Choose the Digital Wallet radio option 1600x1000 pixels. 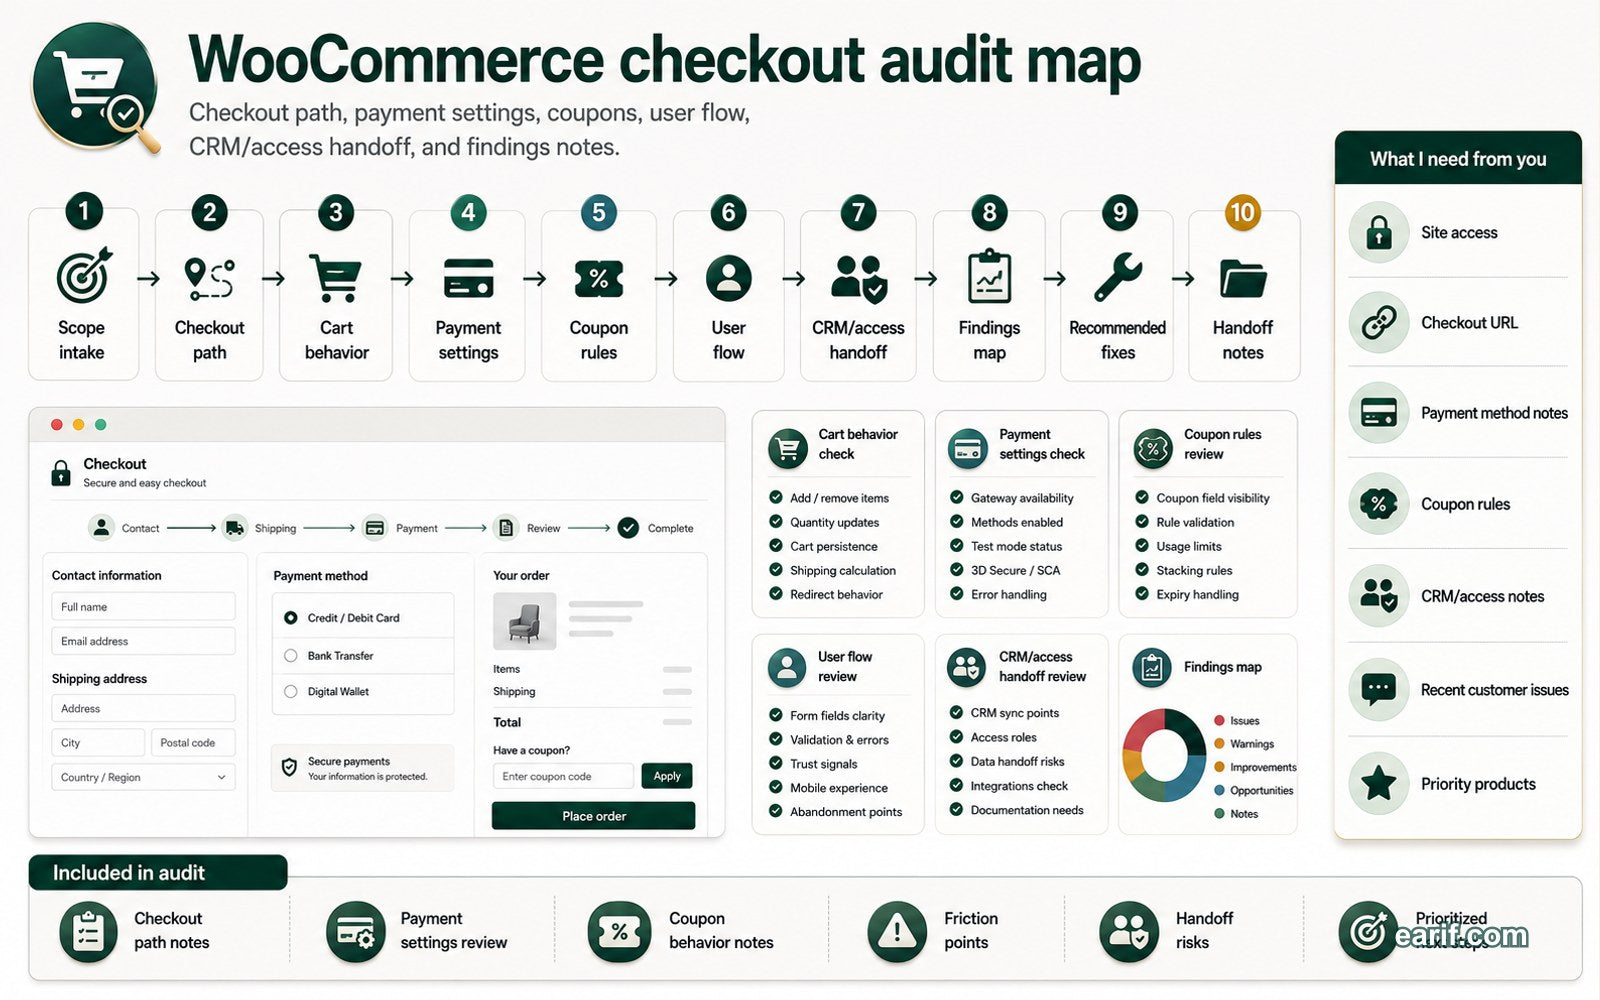pyautogui.click(x=291, y=691)
